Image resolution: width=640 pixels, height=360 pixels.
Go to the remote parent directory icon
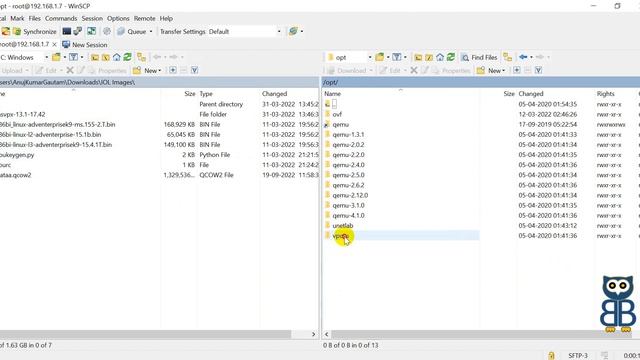tap(418, 58)
